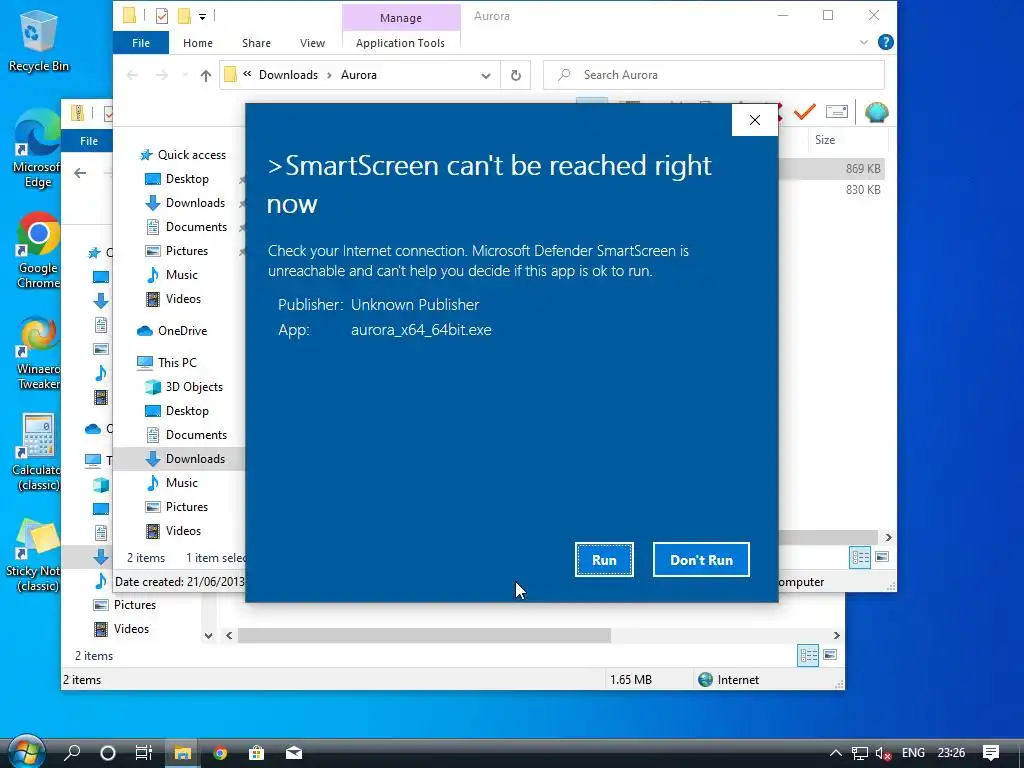Select Videos under This PC

173,531
